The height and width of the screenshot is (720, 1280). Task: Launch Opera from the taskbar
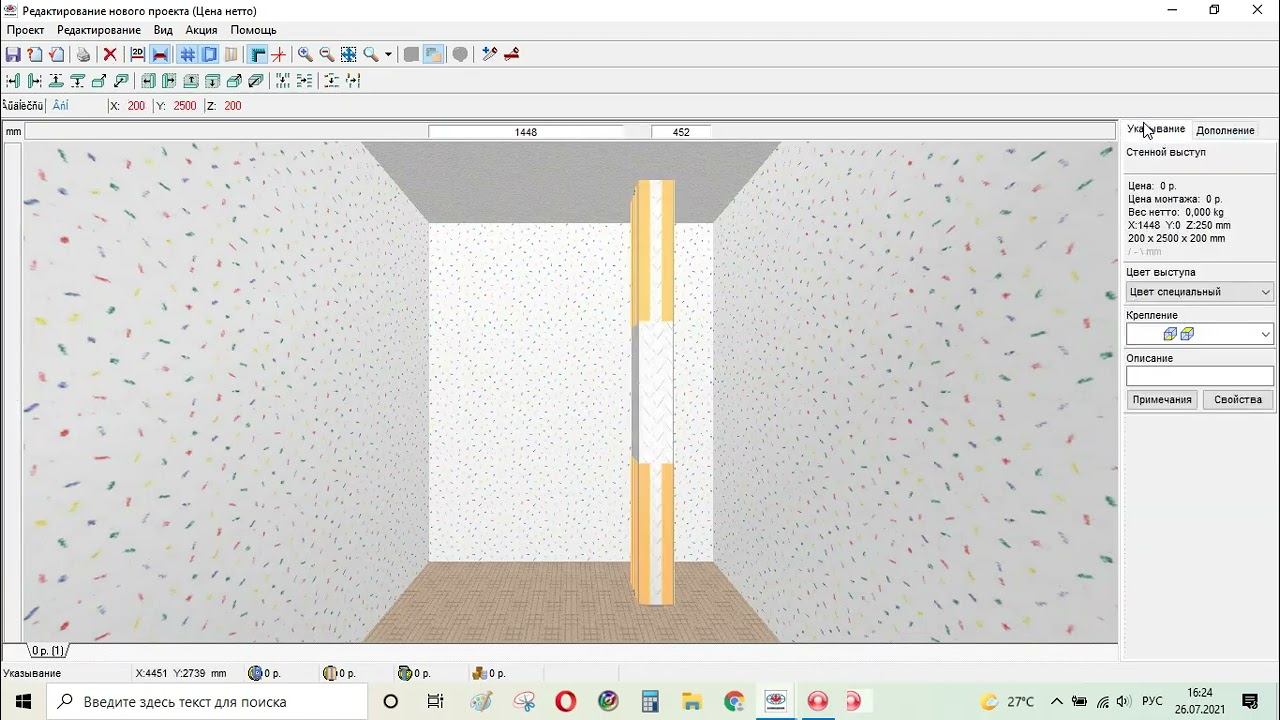click(565, 701)
